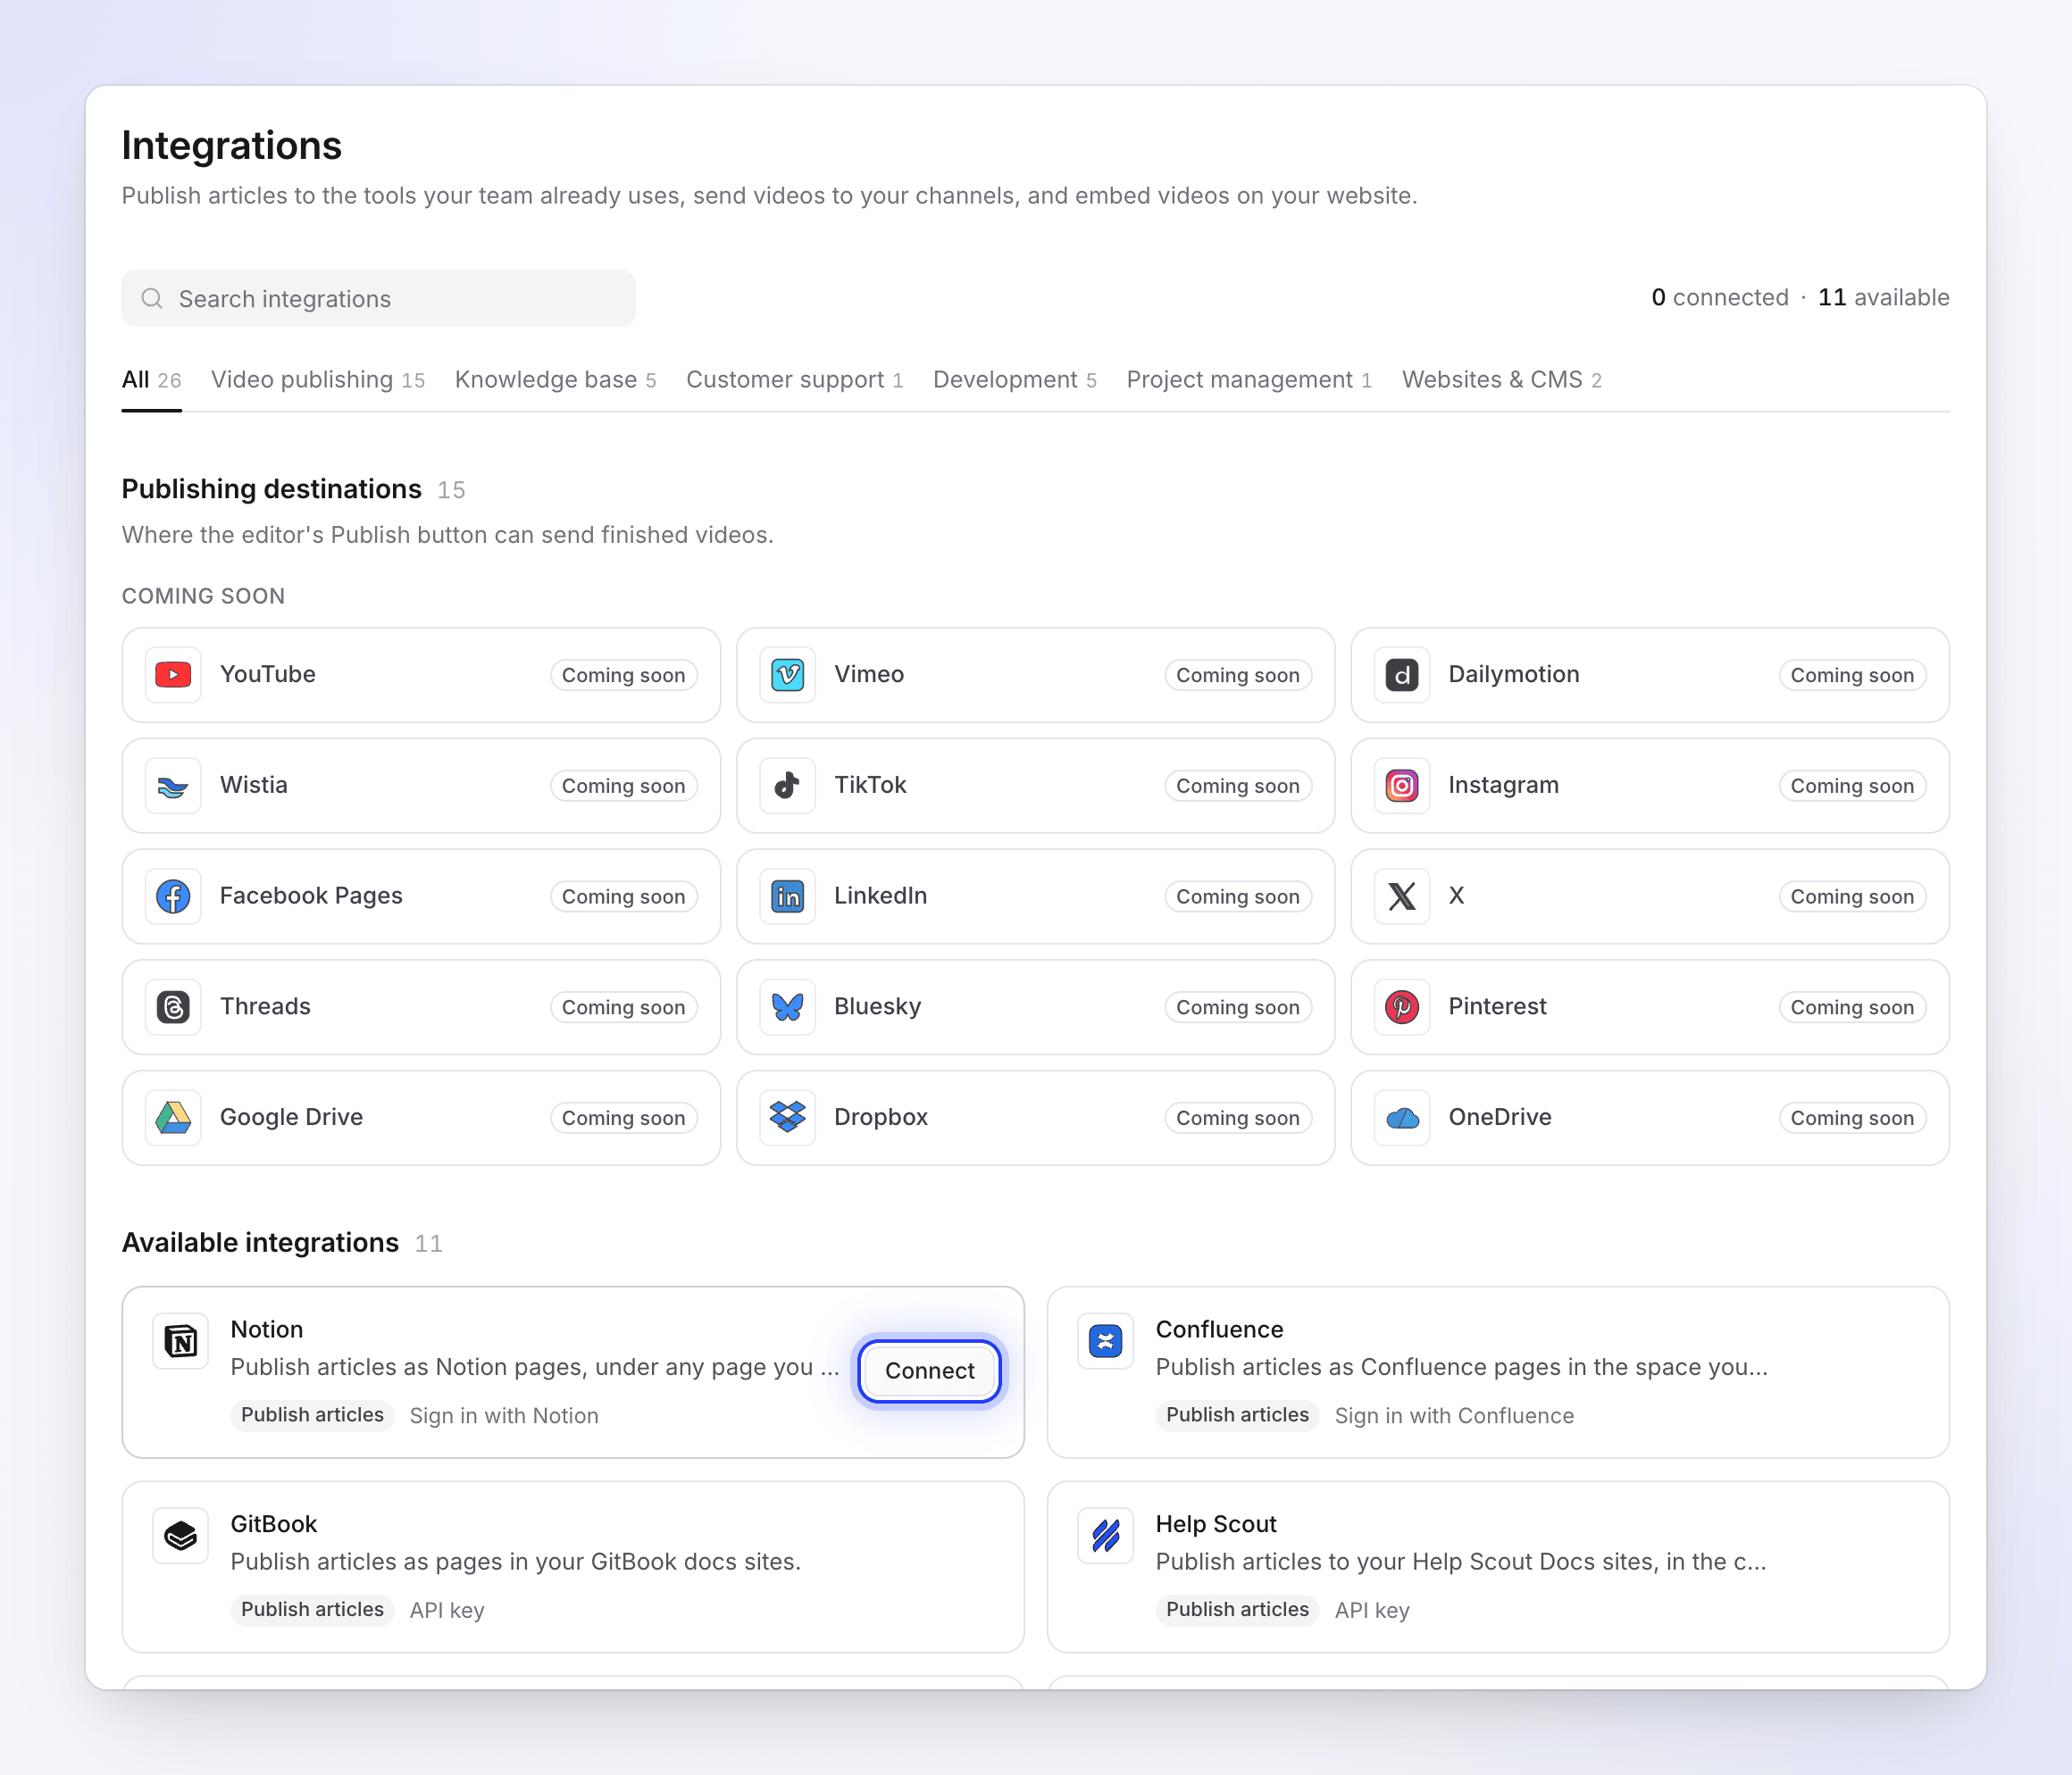The image size is (2072, 1775).
Task: Click the 'Sign in with Confluence' text
Action: (x=1454, y=1416)
